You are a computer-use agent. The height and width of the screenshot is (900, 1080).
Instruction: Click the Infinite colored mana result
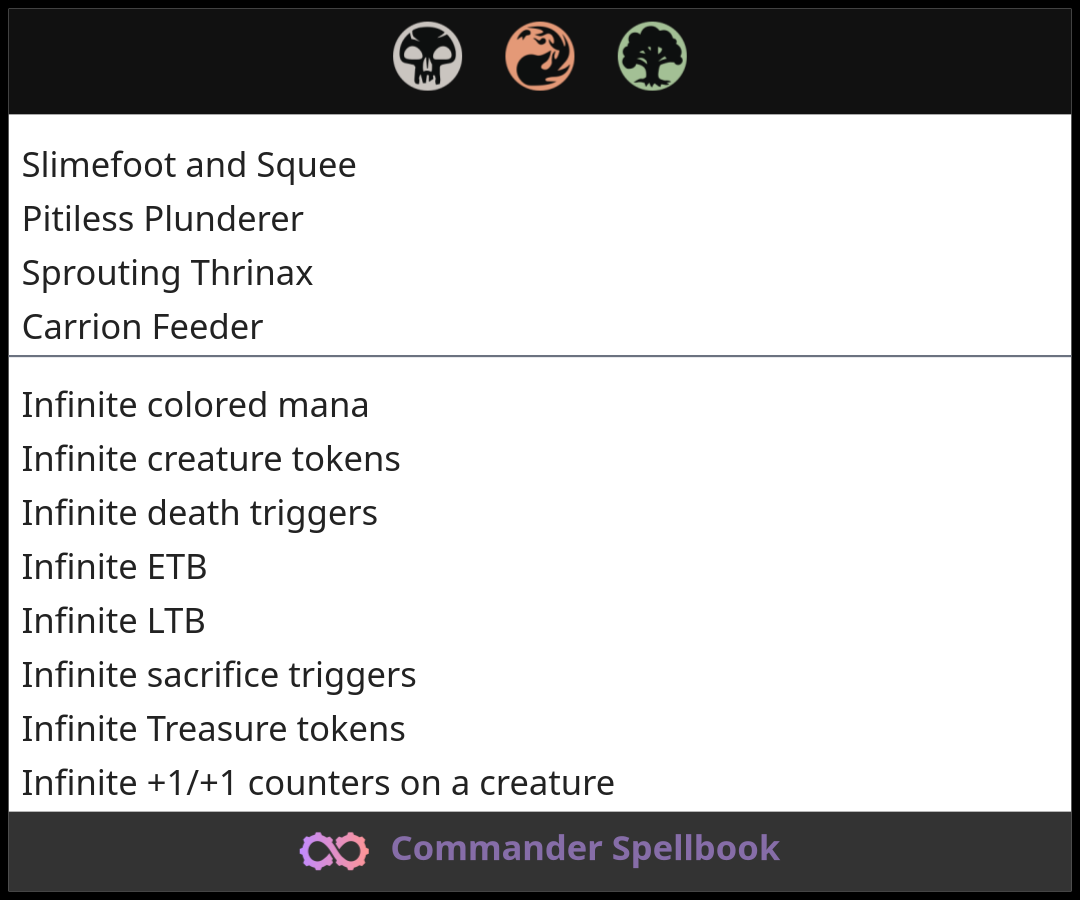[196, 405]
